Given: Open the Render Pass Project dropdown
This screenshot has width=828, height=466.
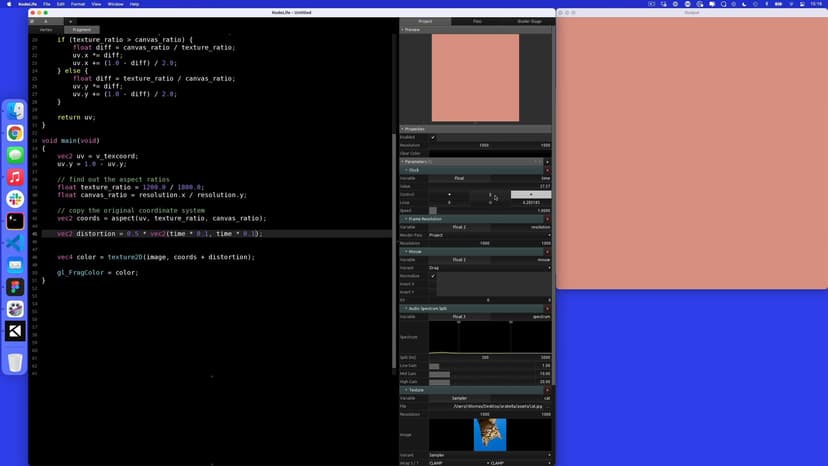Looking at the screenshot, I should [490, 235].
